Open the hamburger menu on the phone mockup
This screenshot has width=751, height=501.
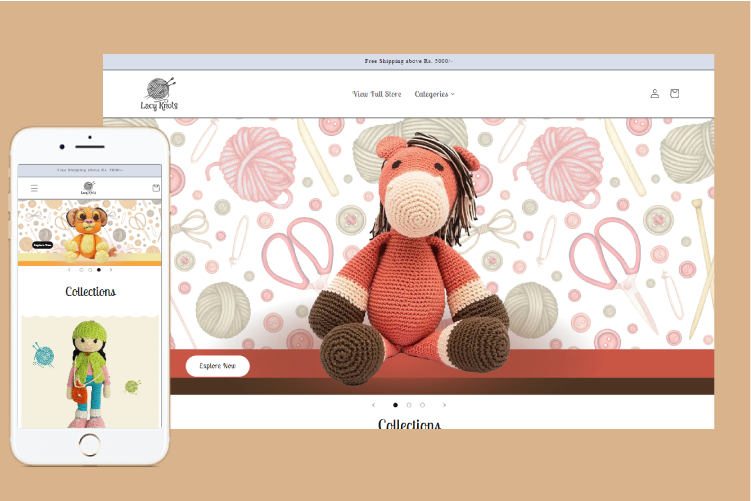[x=34, y=188]
